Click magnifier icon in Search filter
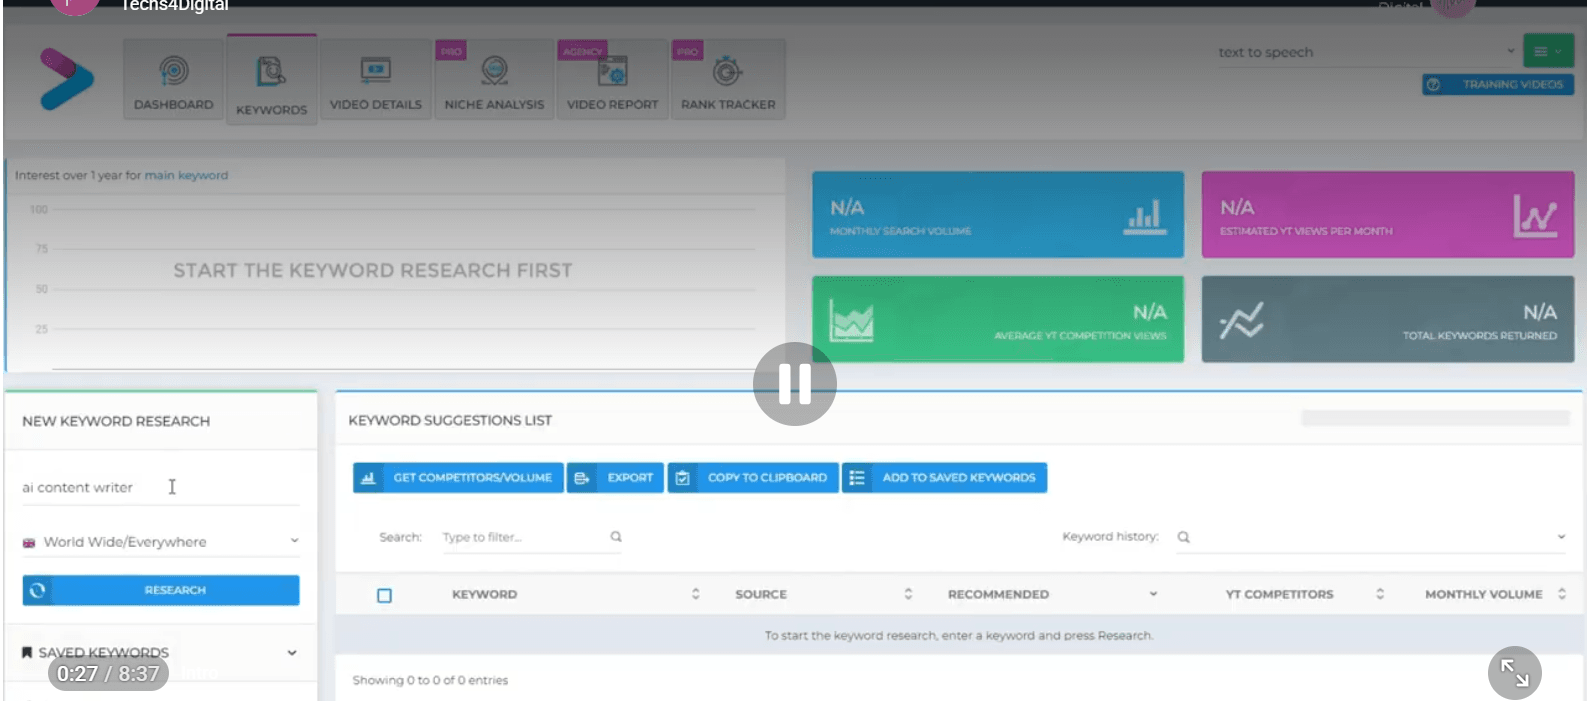 616,537
